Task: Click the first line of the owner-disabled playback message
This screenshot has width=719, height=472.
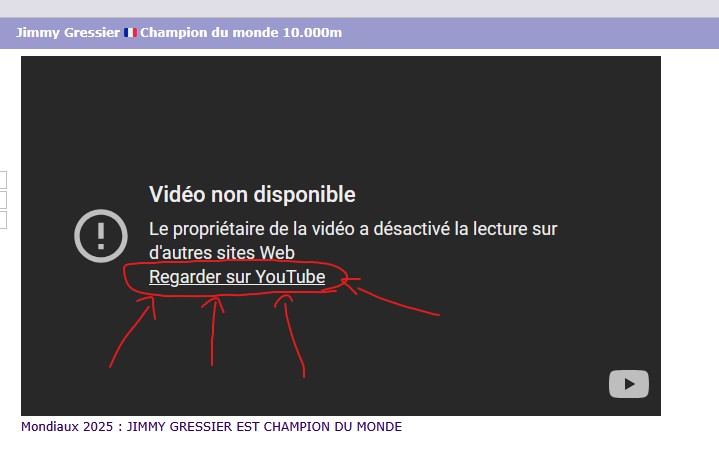Action: tap(352, 229)
